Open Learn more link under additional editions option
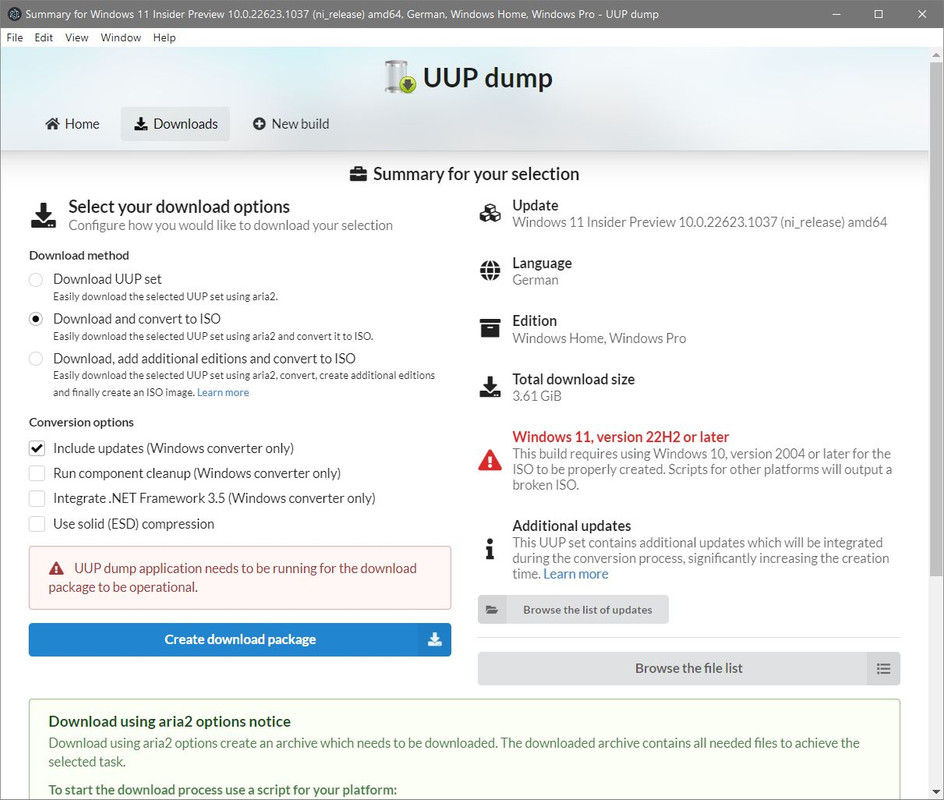This screenshot has height=800, width=944. [223, 392]
